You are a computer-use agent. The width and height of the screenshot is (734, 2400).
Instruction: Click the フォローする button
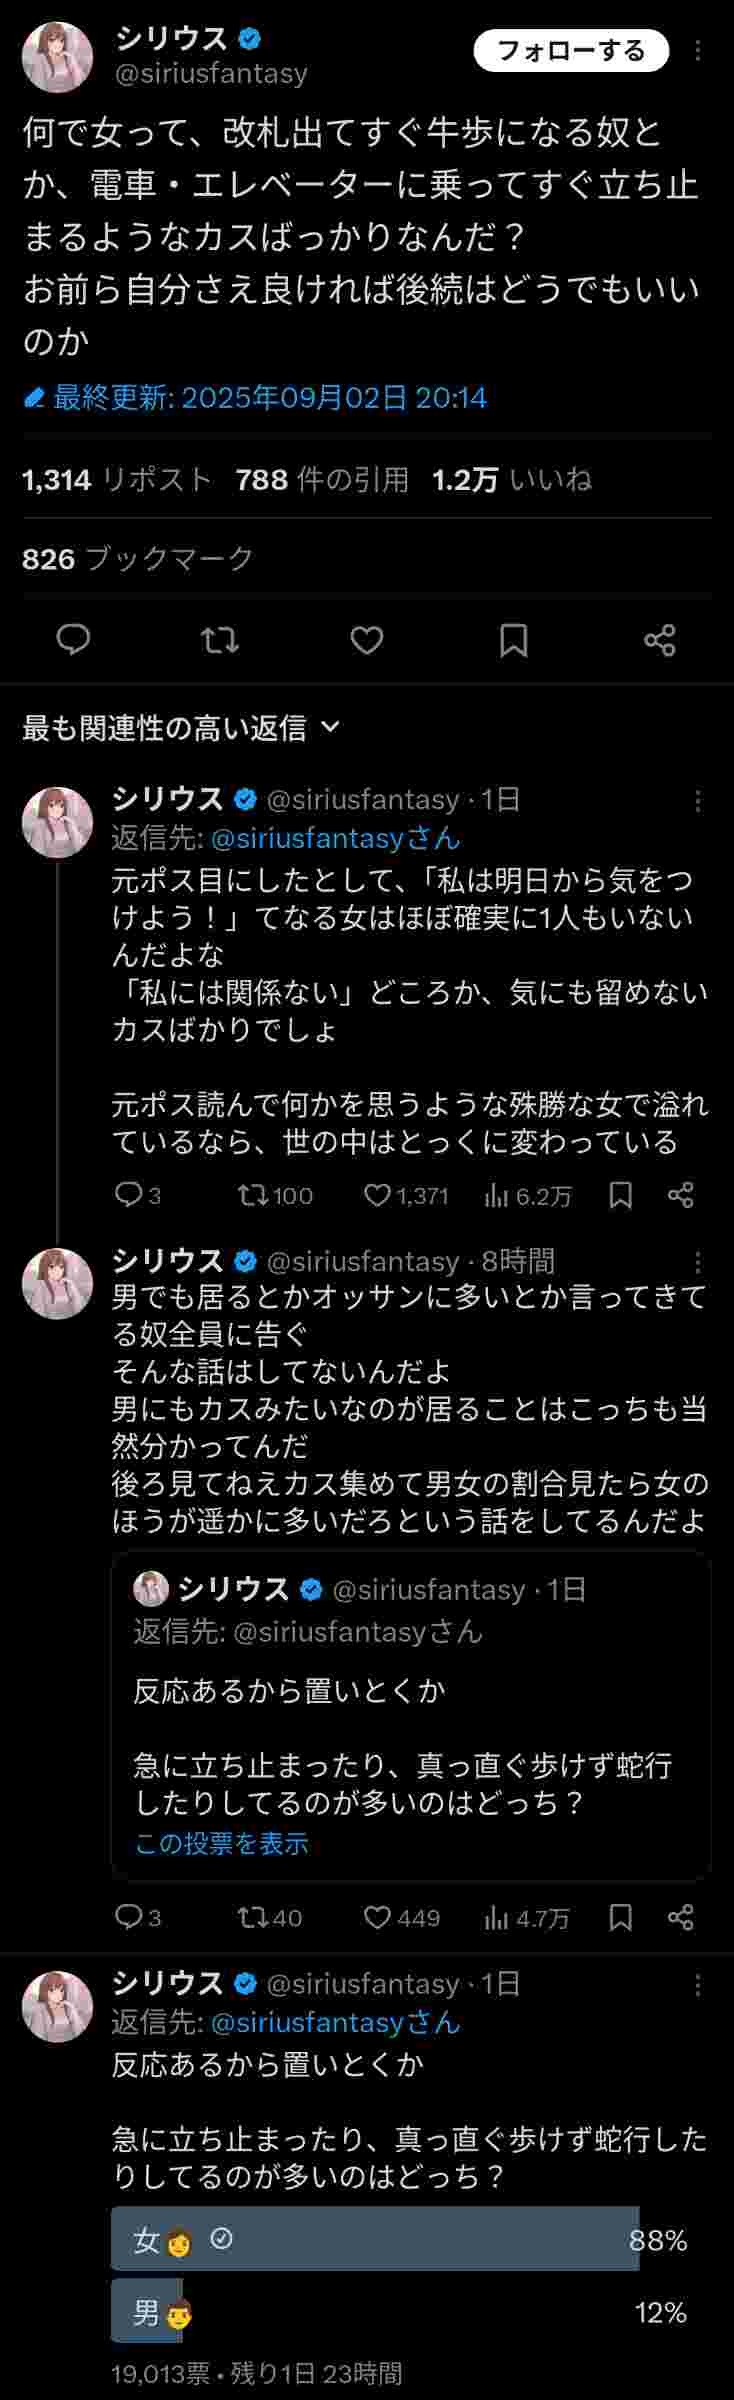pos(570,51)
